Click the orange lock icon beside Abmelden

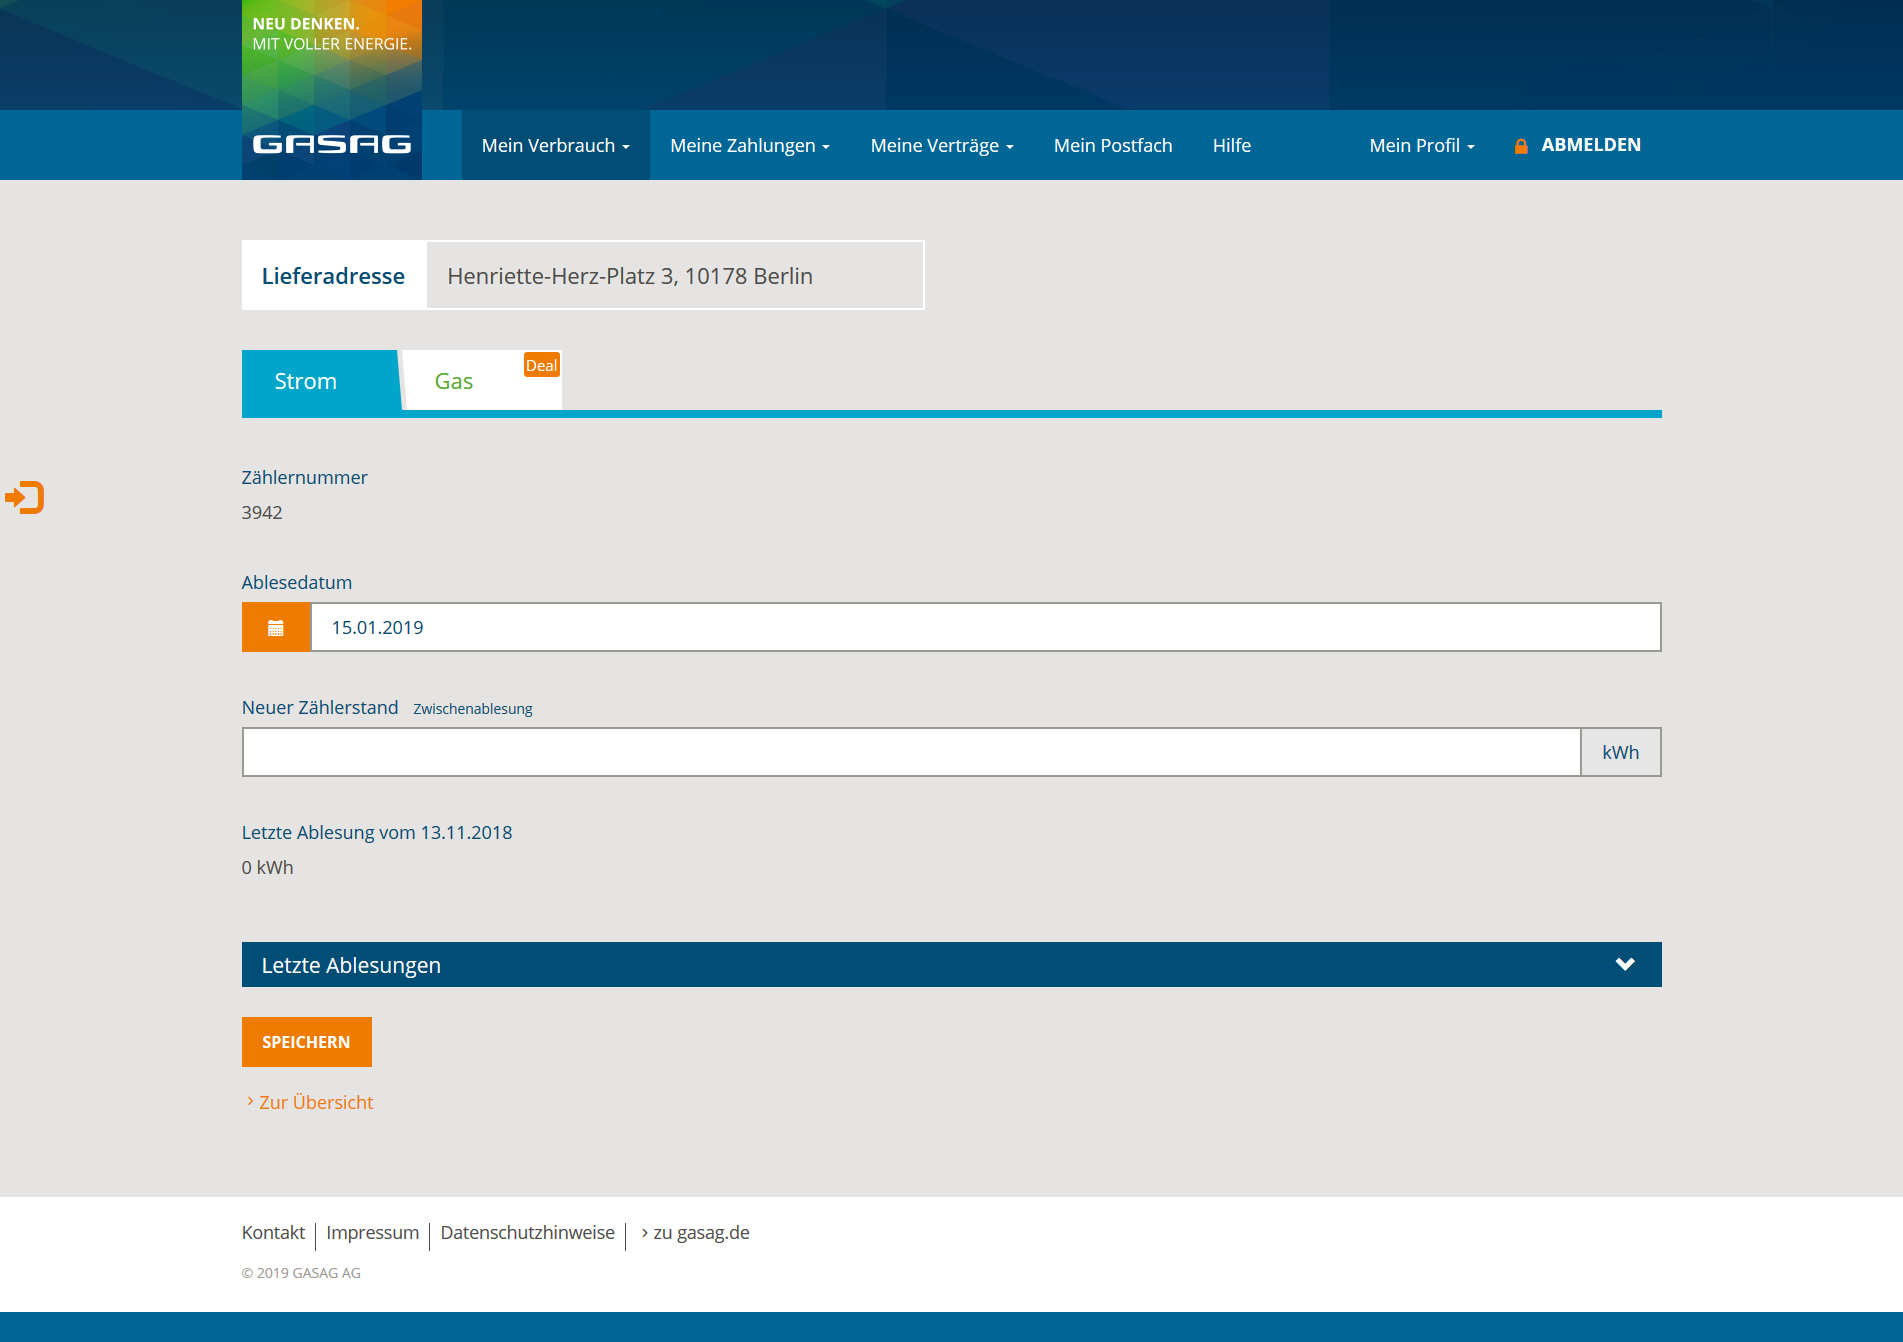[x=1520, y=146]
